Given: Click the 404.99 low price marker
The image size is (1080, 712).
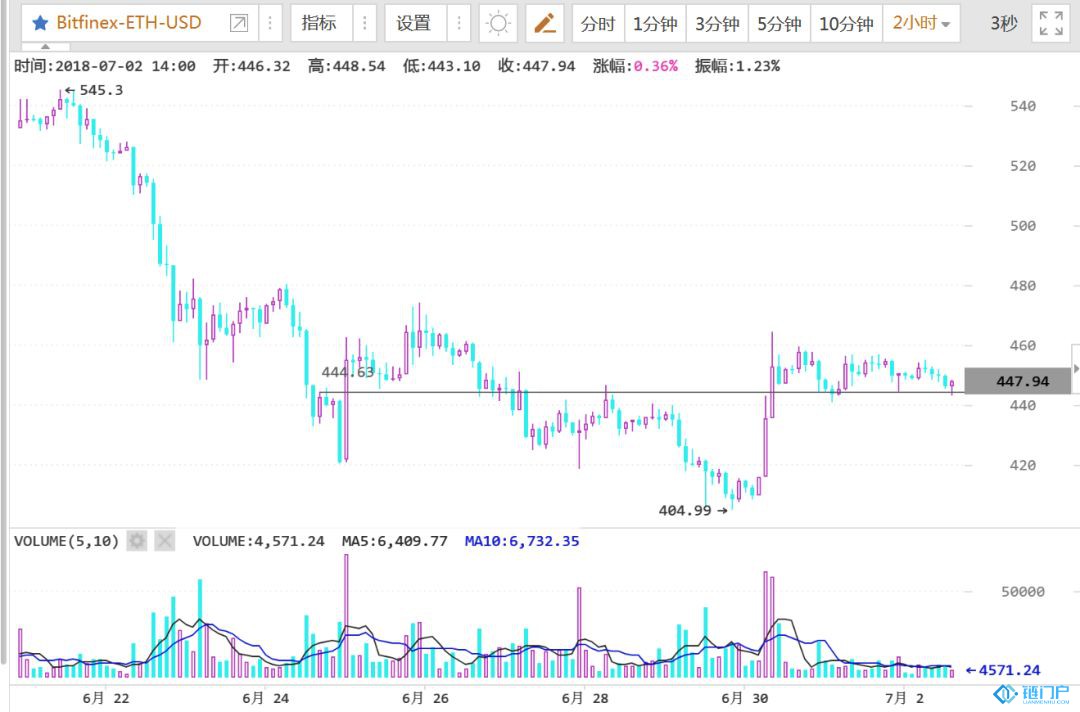Looking at the screenshot, I should [692, 510].
